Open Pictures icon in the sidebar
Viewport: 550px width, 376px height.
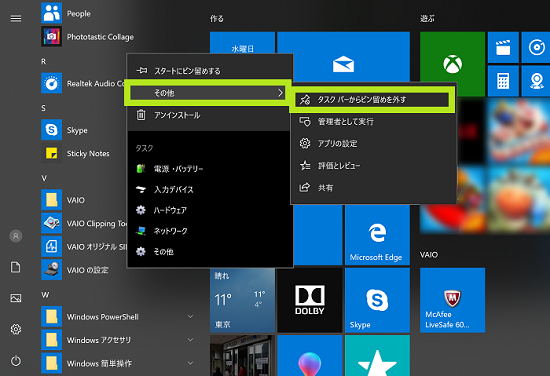point(16,298)
